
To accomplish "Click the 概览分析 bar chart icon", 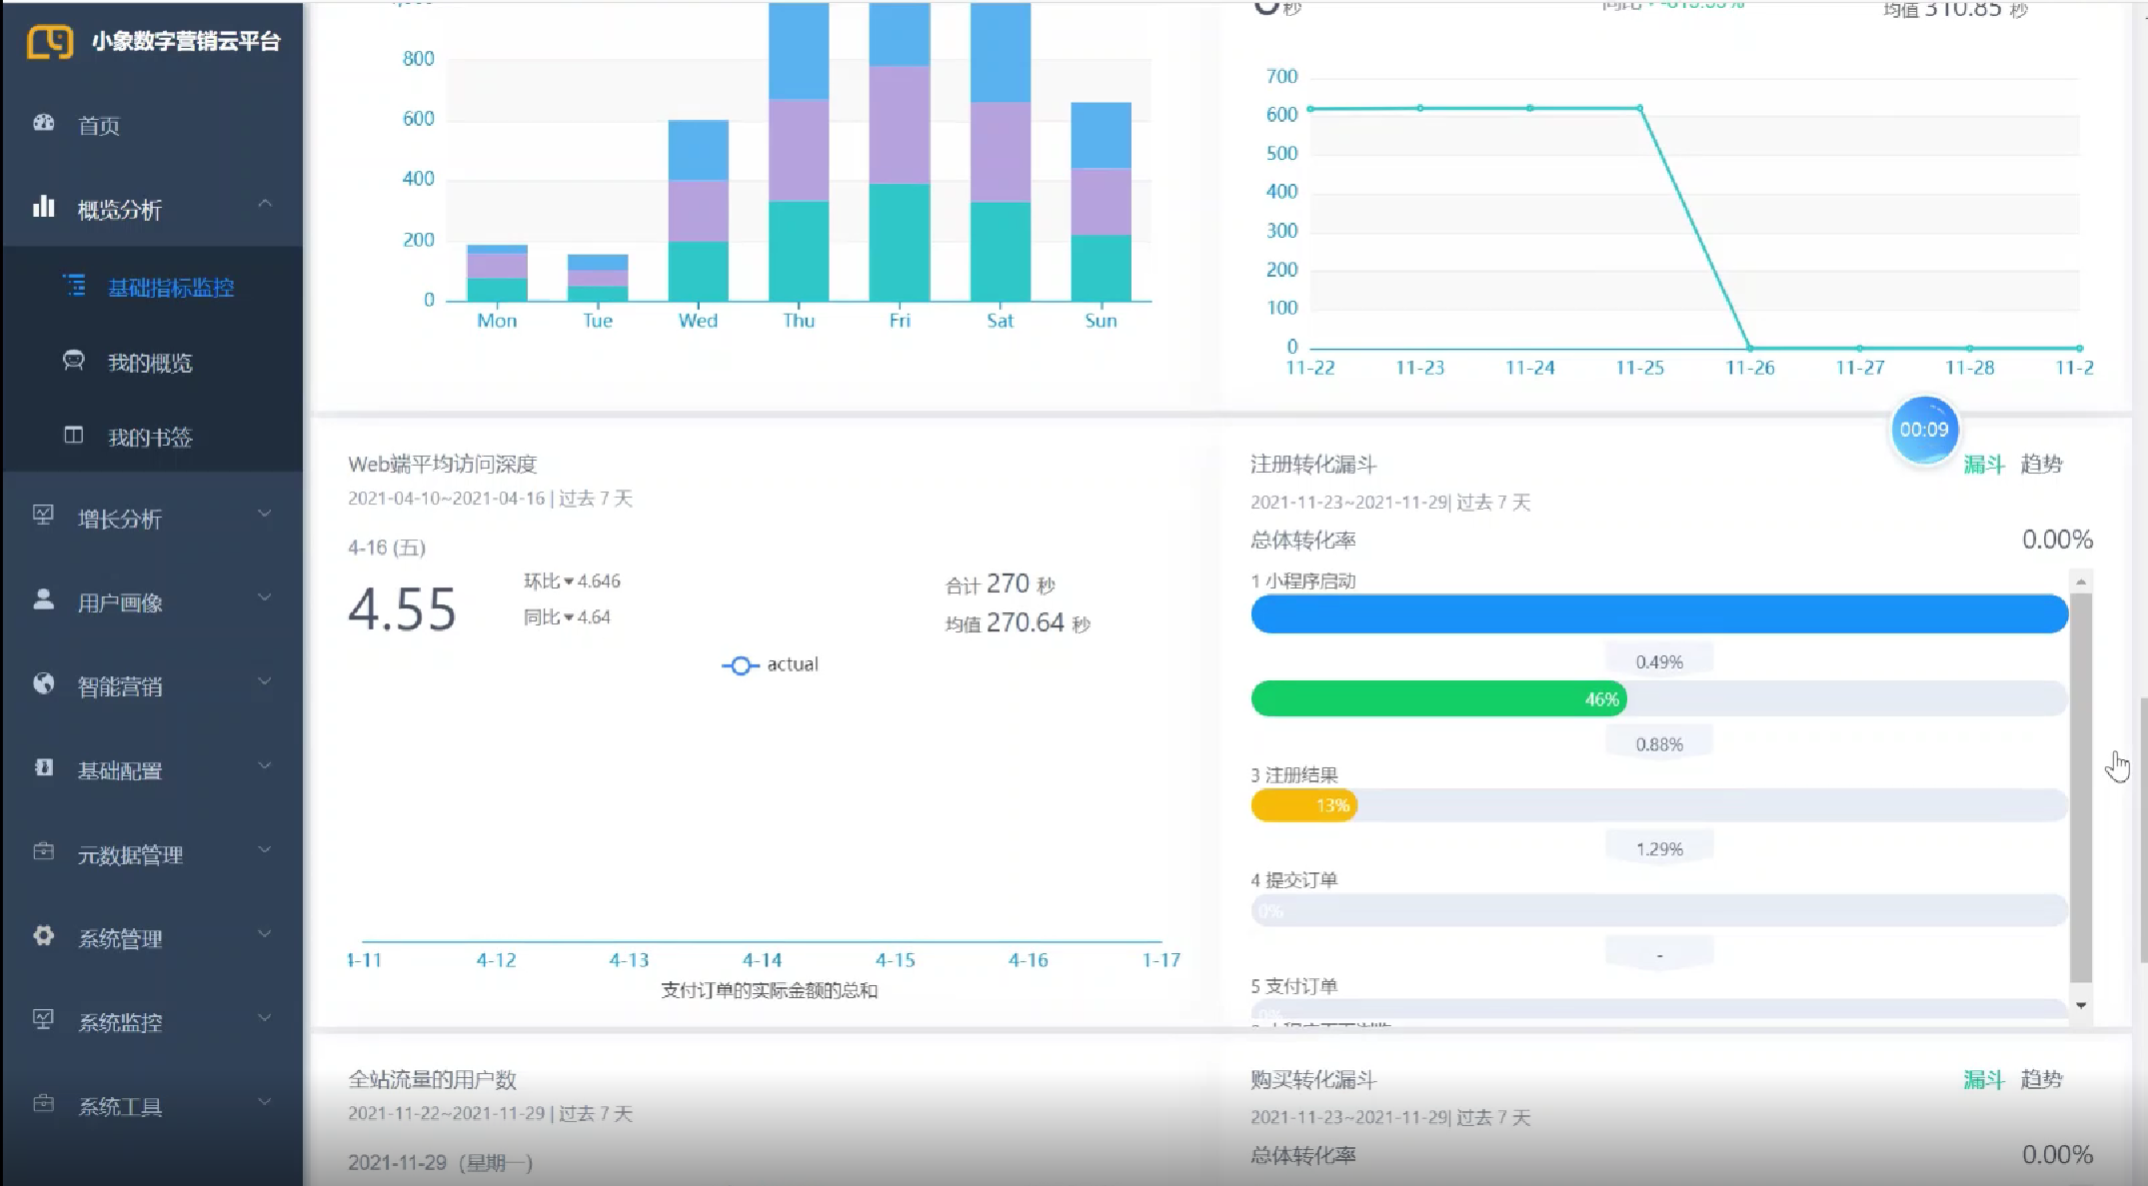I will tap(44, 207).
